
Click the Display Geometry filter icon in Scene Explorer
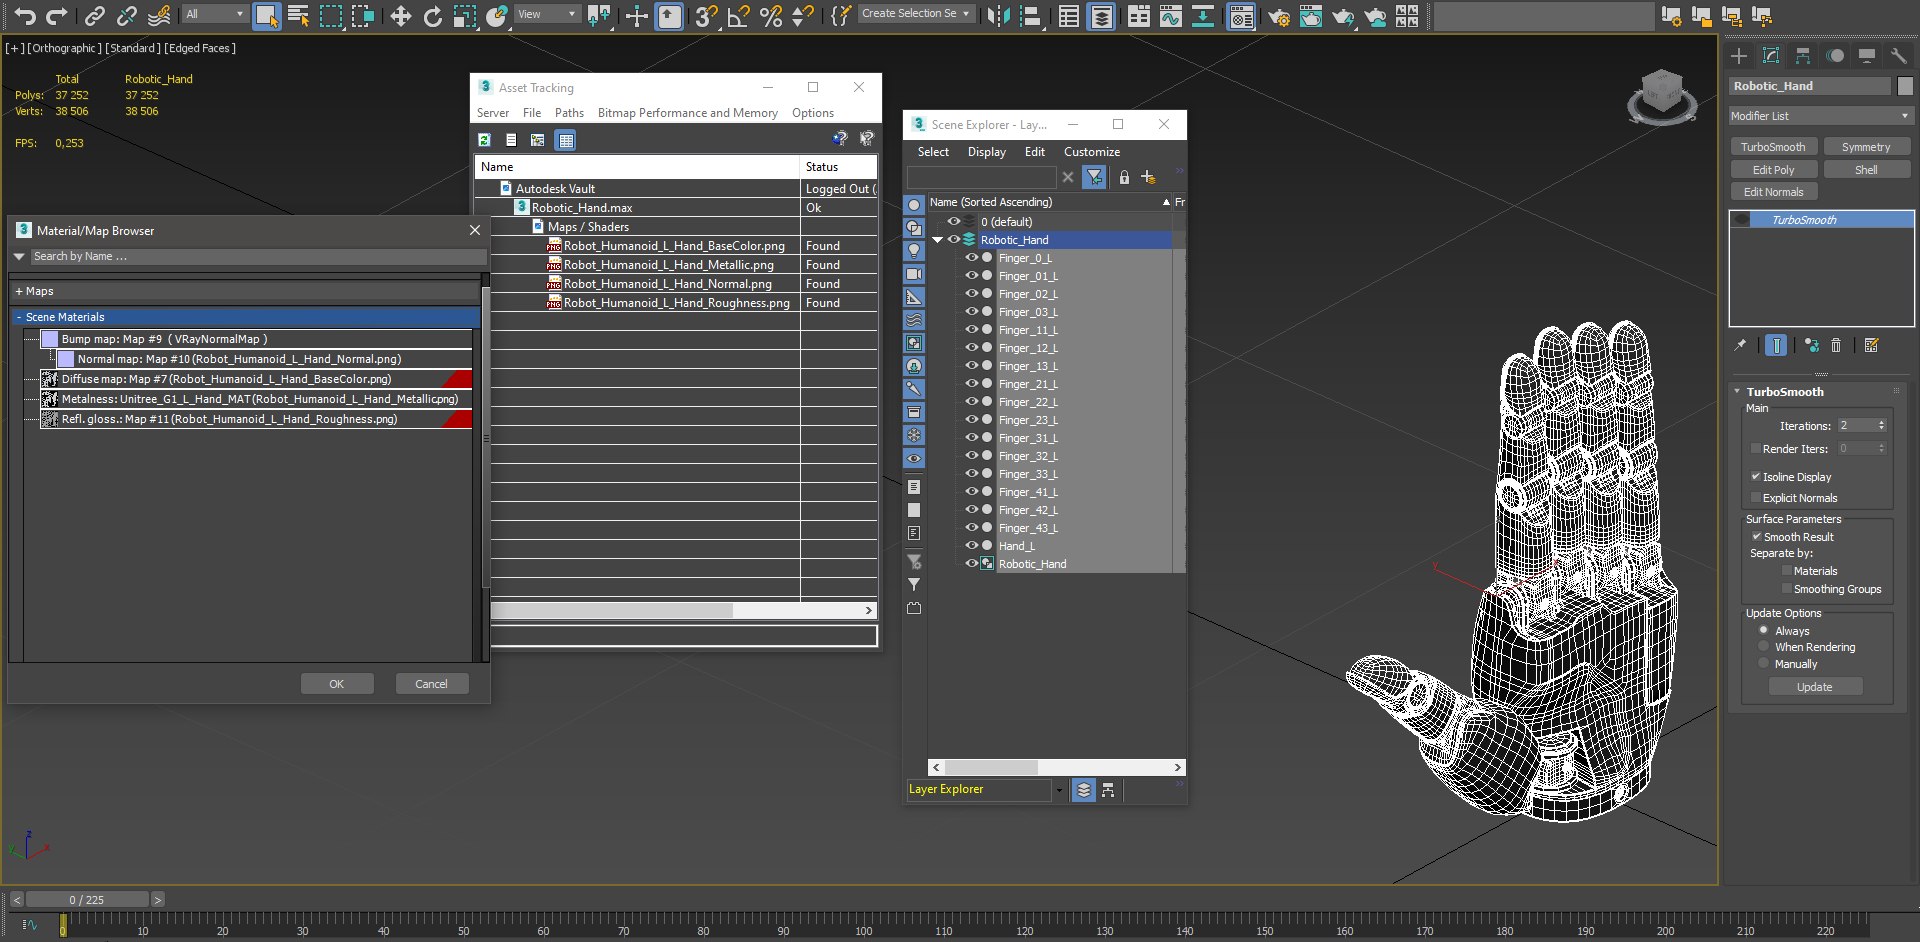tap(914, 205)
